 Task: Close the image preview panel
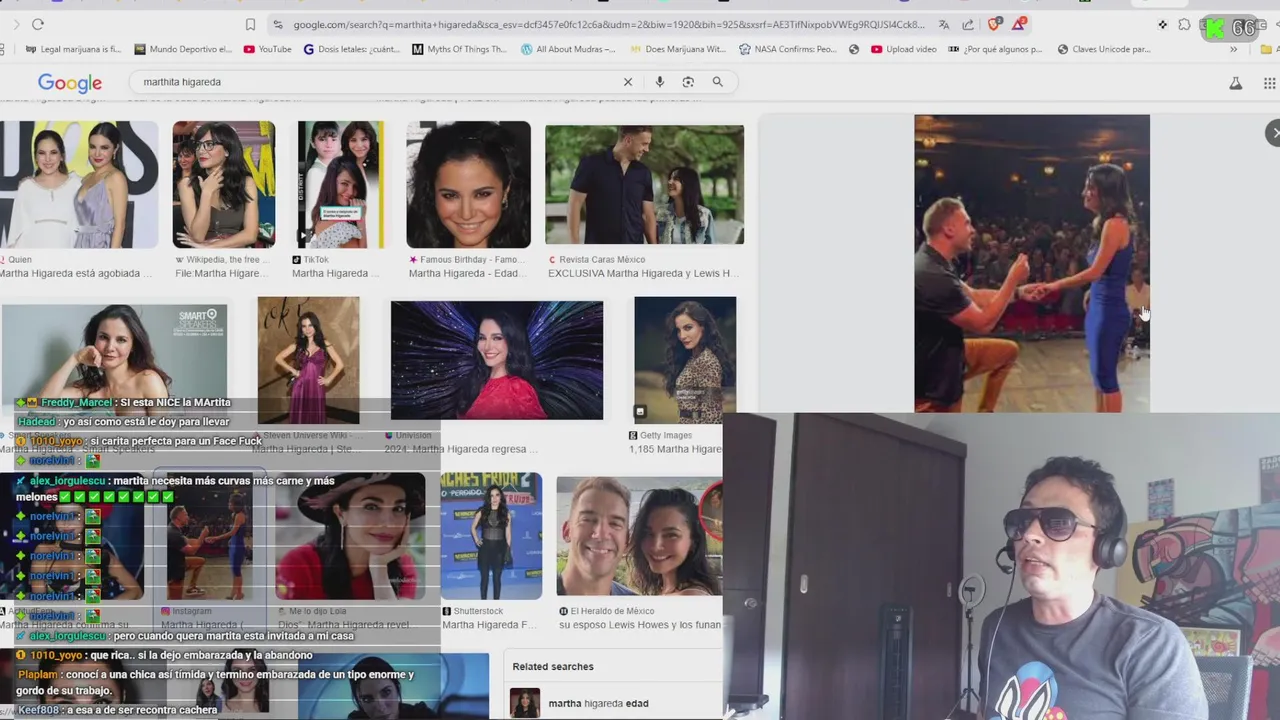(1273, 133)
